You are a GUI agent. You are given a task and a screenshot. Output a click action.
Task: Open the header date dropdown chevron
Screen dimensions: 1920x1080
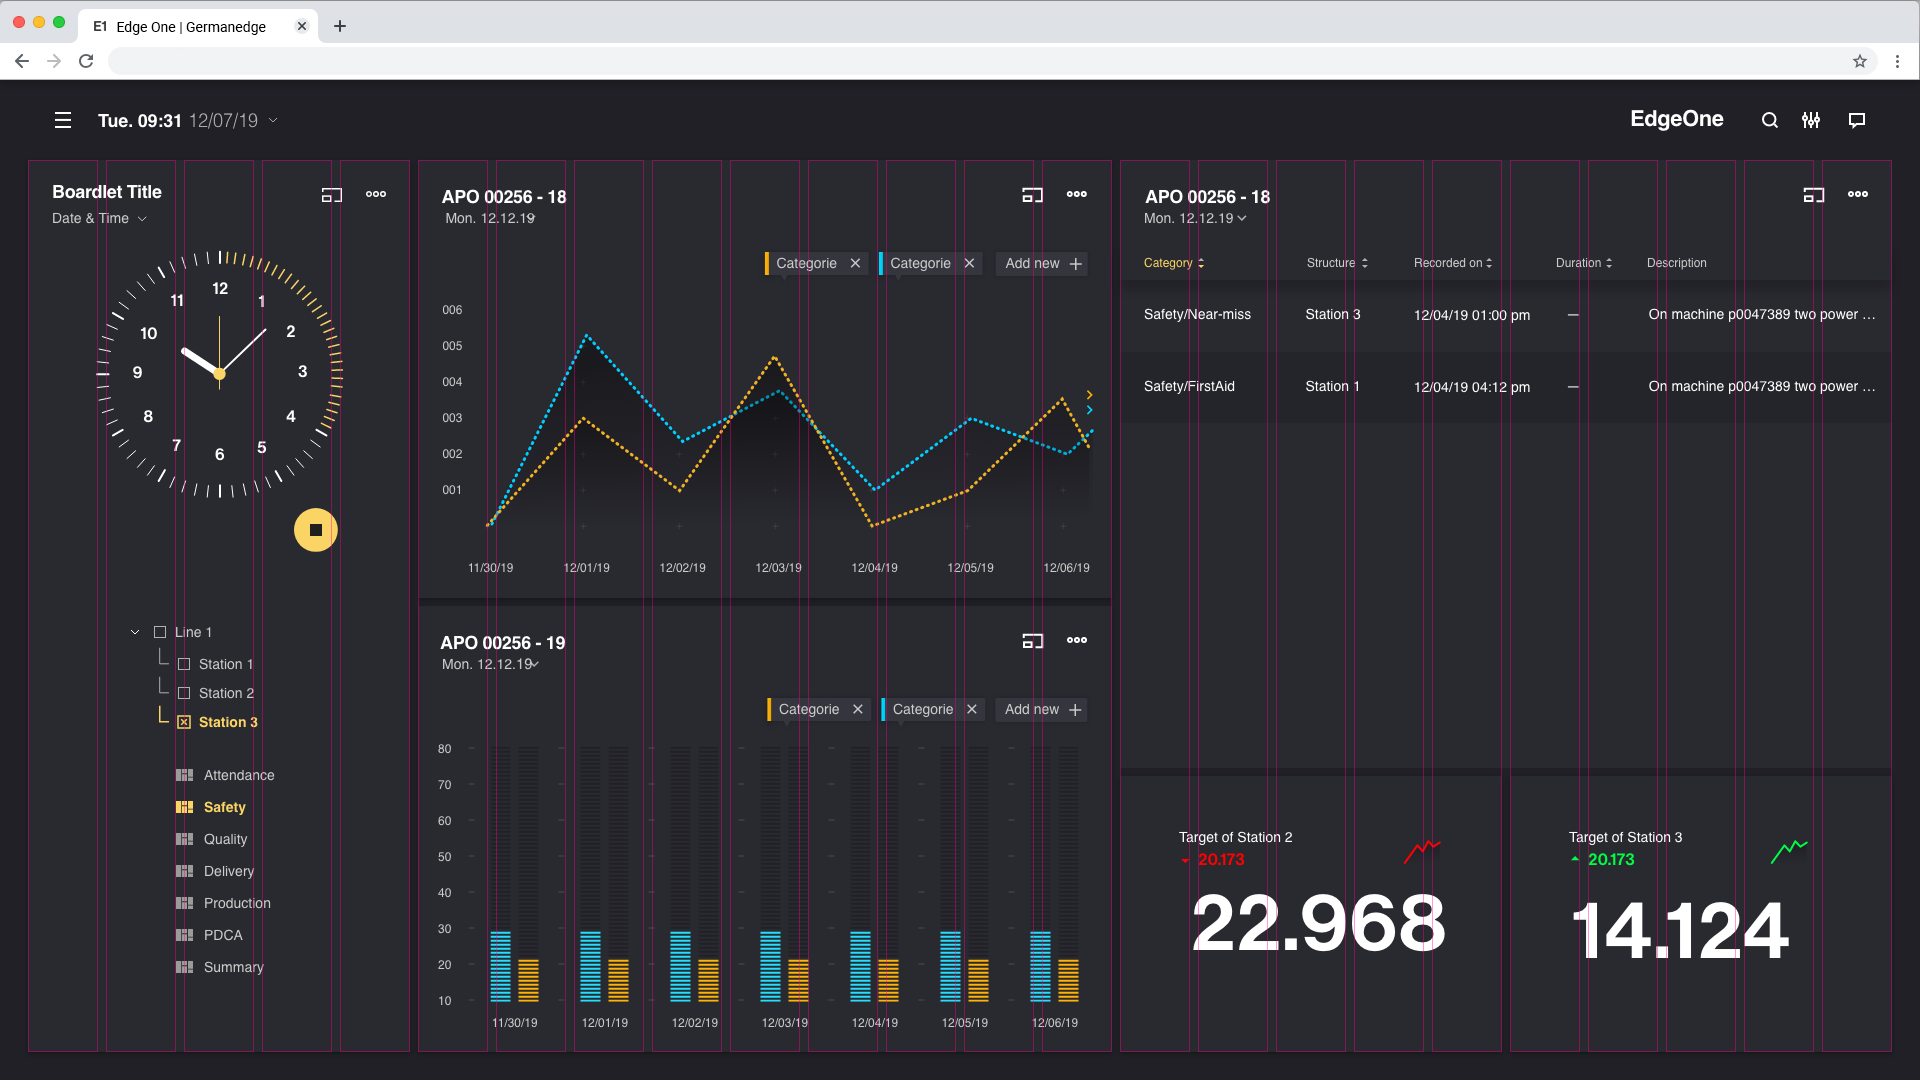point(273,120)
